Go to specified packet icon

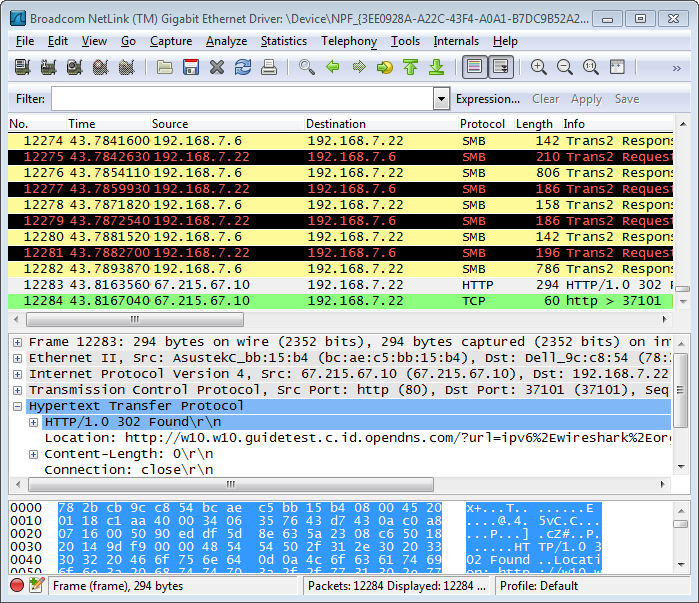(x=385, y=67)
